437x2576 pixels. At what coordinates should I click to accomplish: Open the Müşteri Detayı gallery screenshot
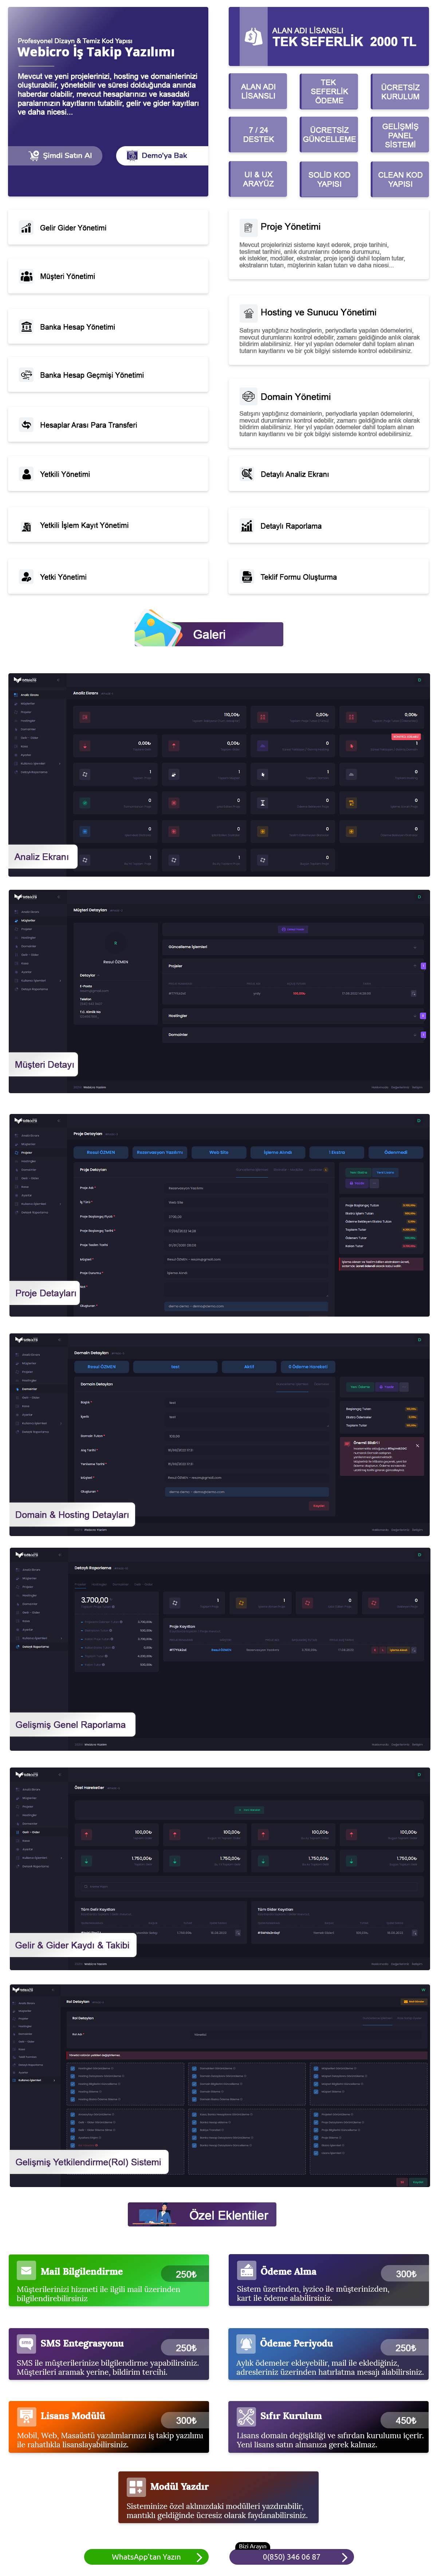coord(219,991)
